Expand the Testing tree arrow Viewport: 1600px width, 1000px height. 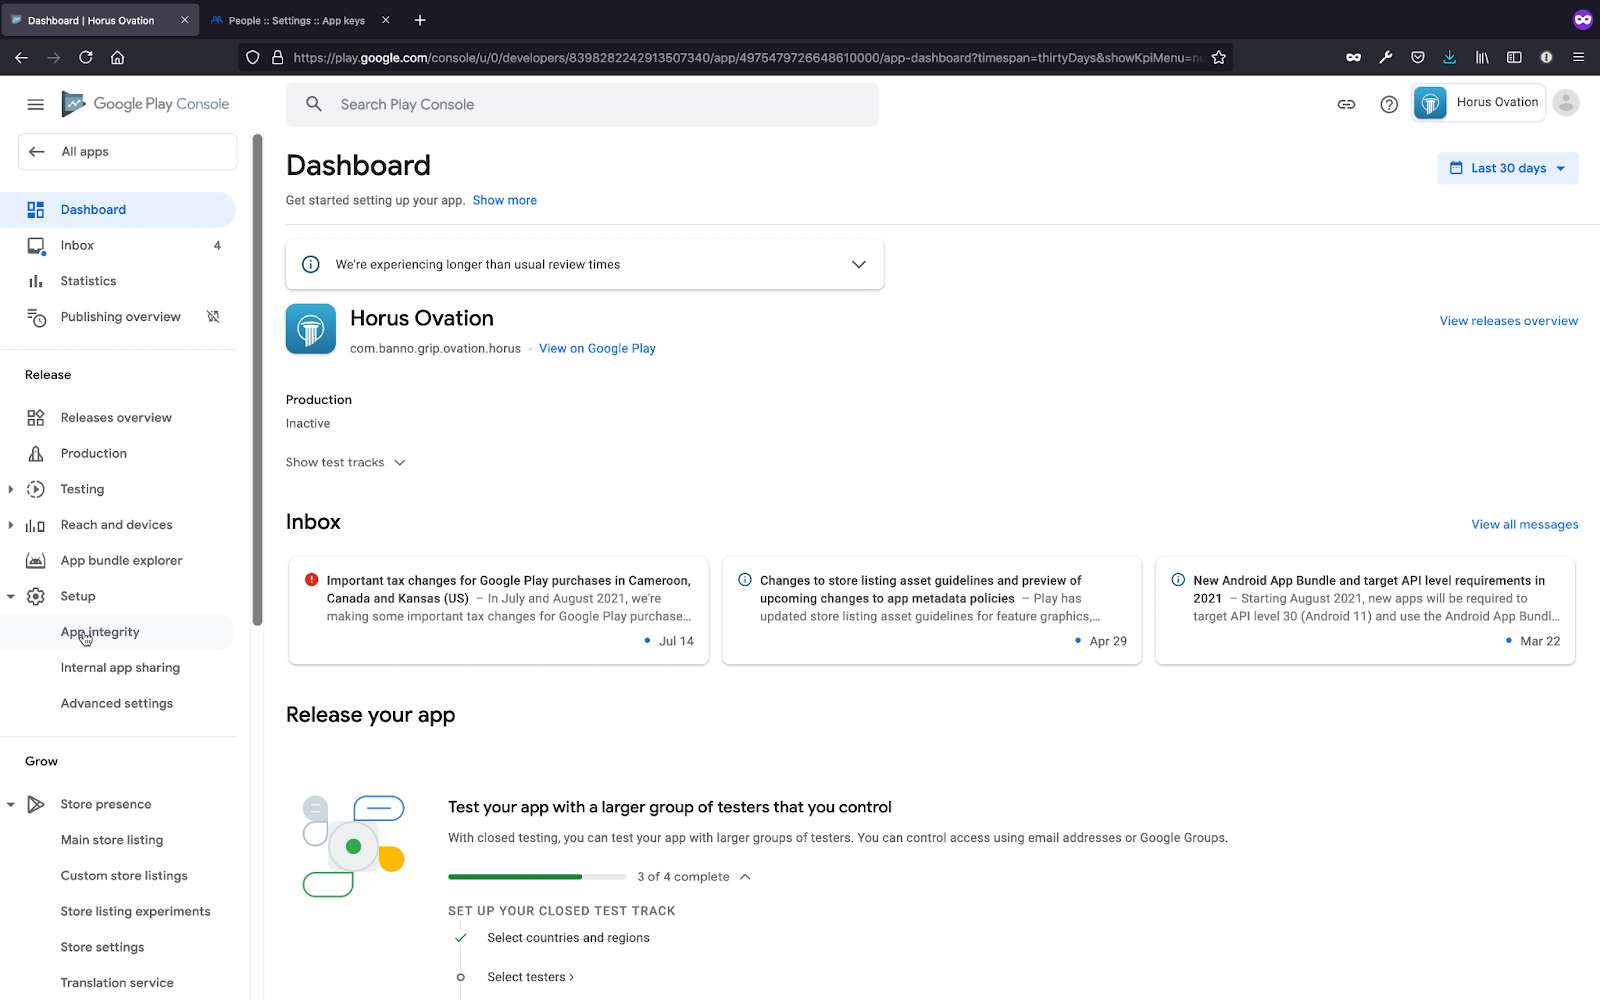click(11, 489)
